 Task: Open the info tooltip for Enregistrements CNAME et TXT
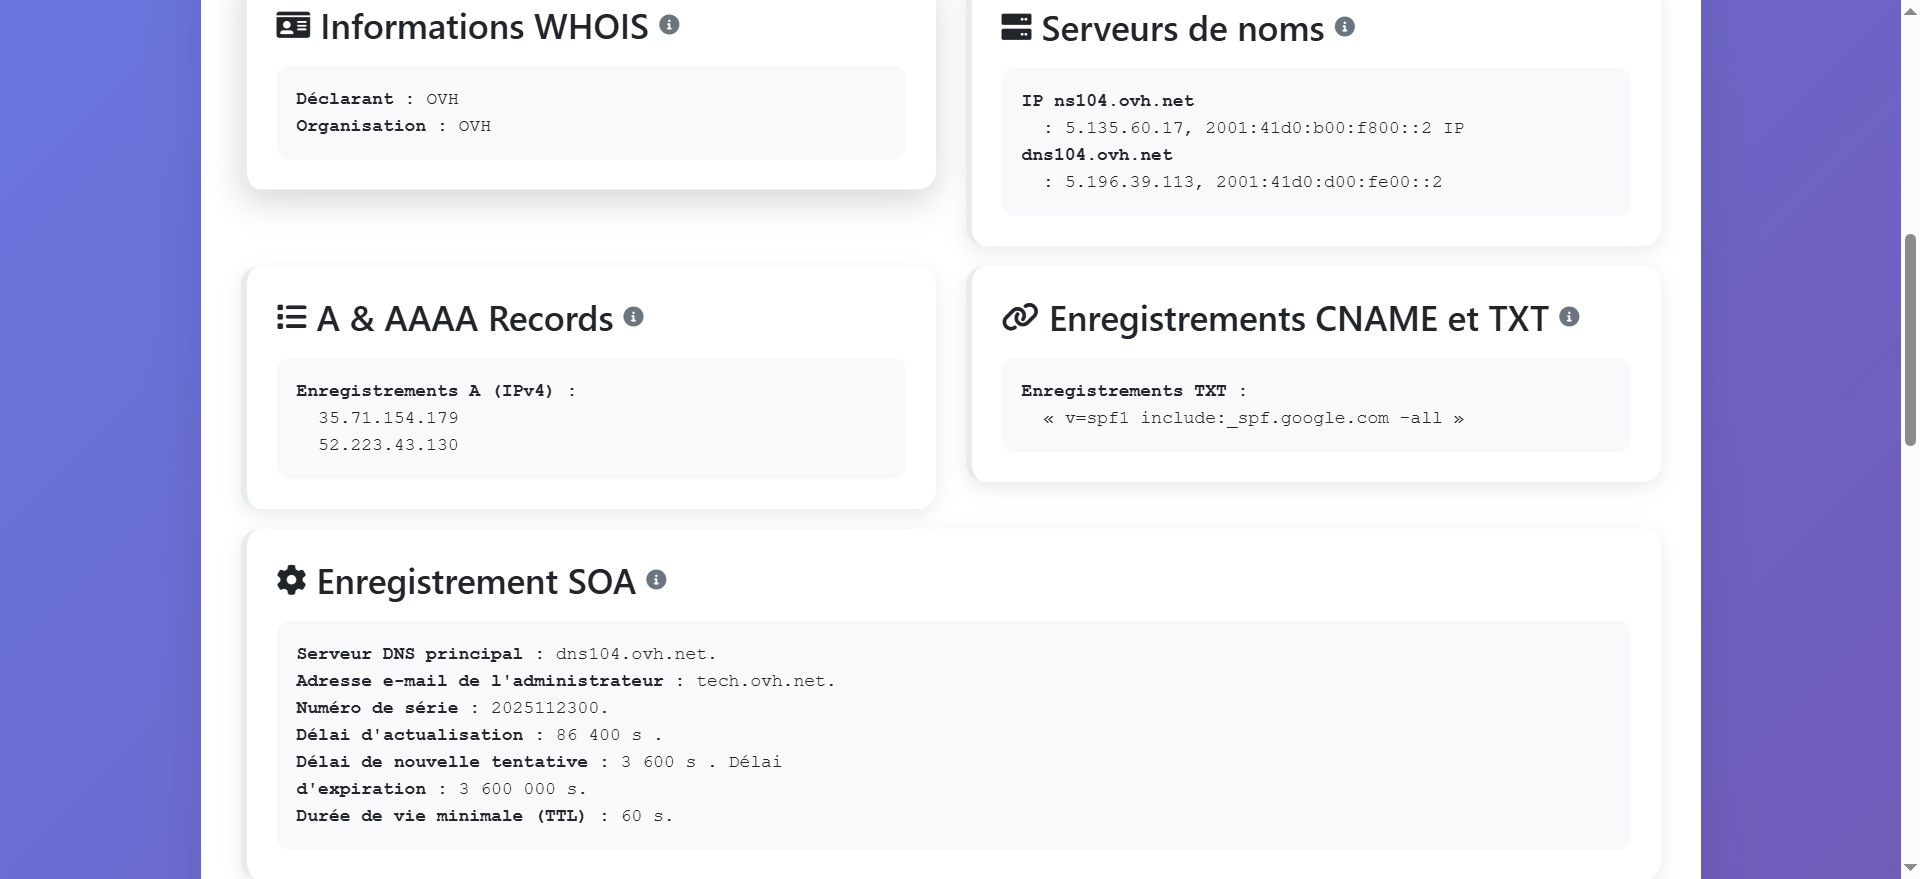pos(1570,318)
